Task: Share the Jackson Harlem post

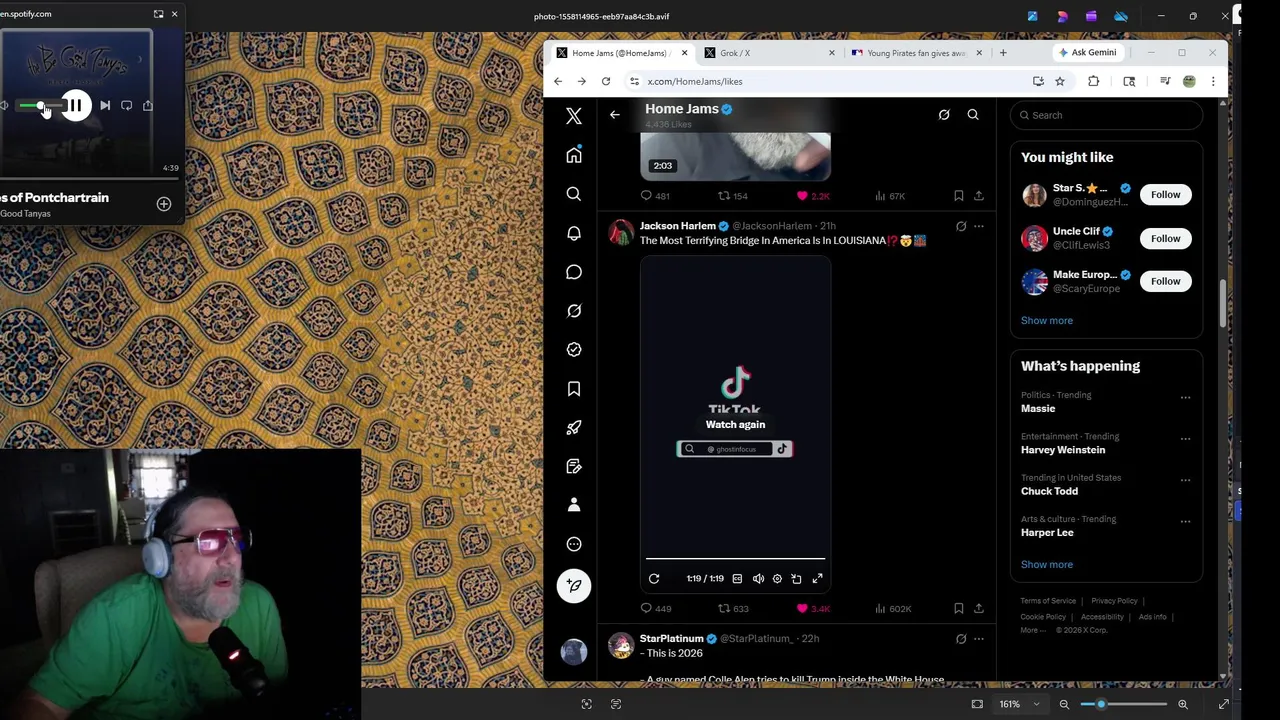Action: 978,608
